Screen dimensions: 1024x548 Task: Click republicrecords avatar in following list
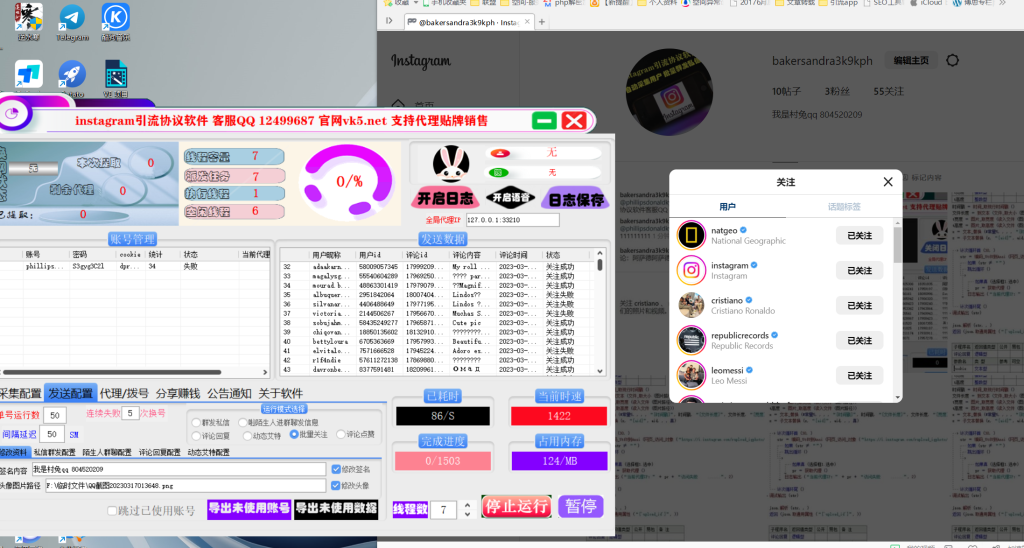click(690, 340)
